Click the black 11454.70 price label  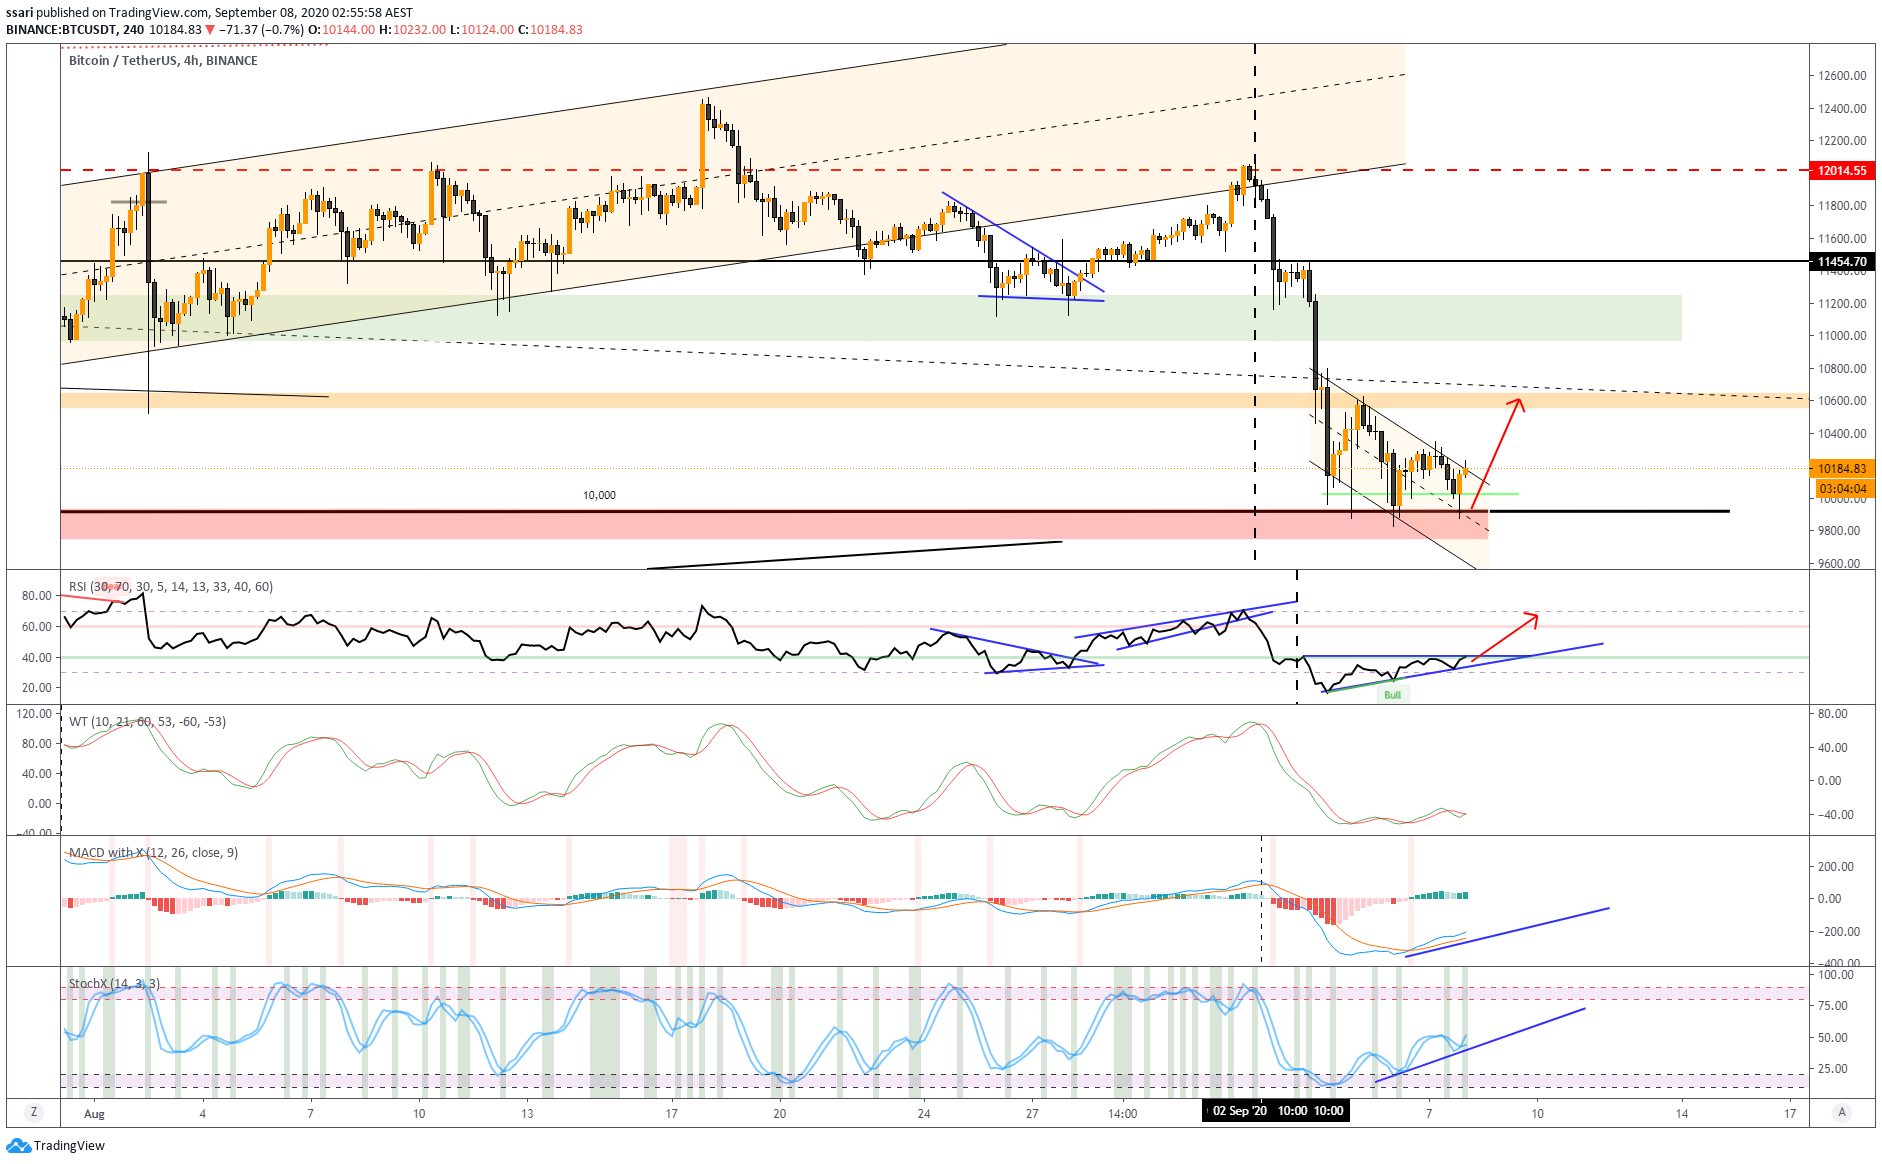click(1842, 262)
